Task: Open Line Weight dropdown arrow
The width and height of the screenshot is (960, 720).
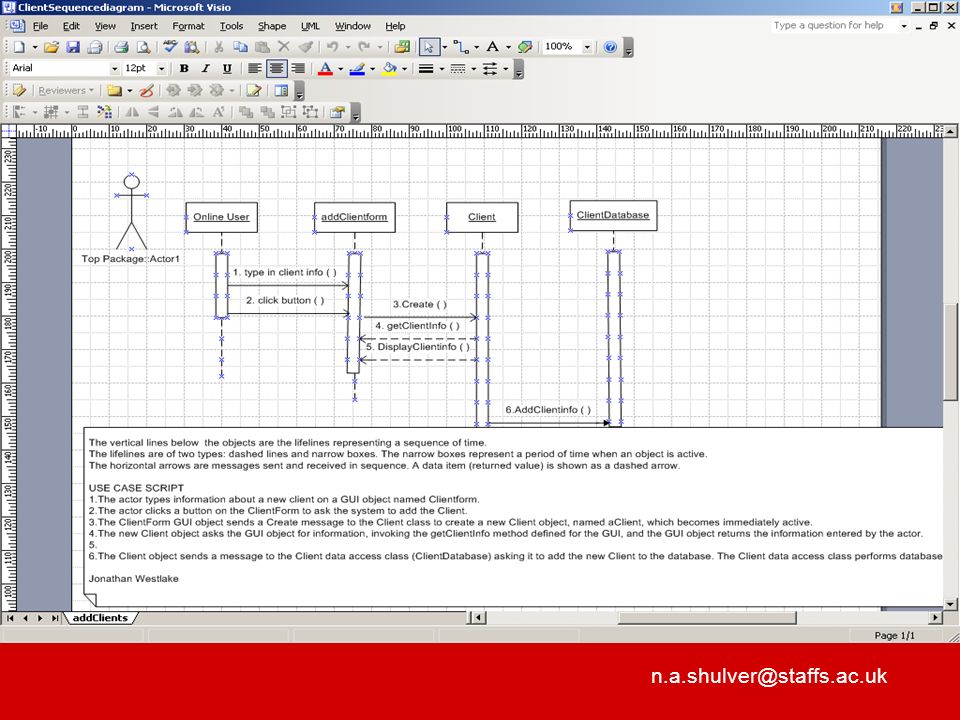Action: click(441, 69)
